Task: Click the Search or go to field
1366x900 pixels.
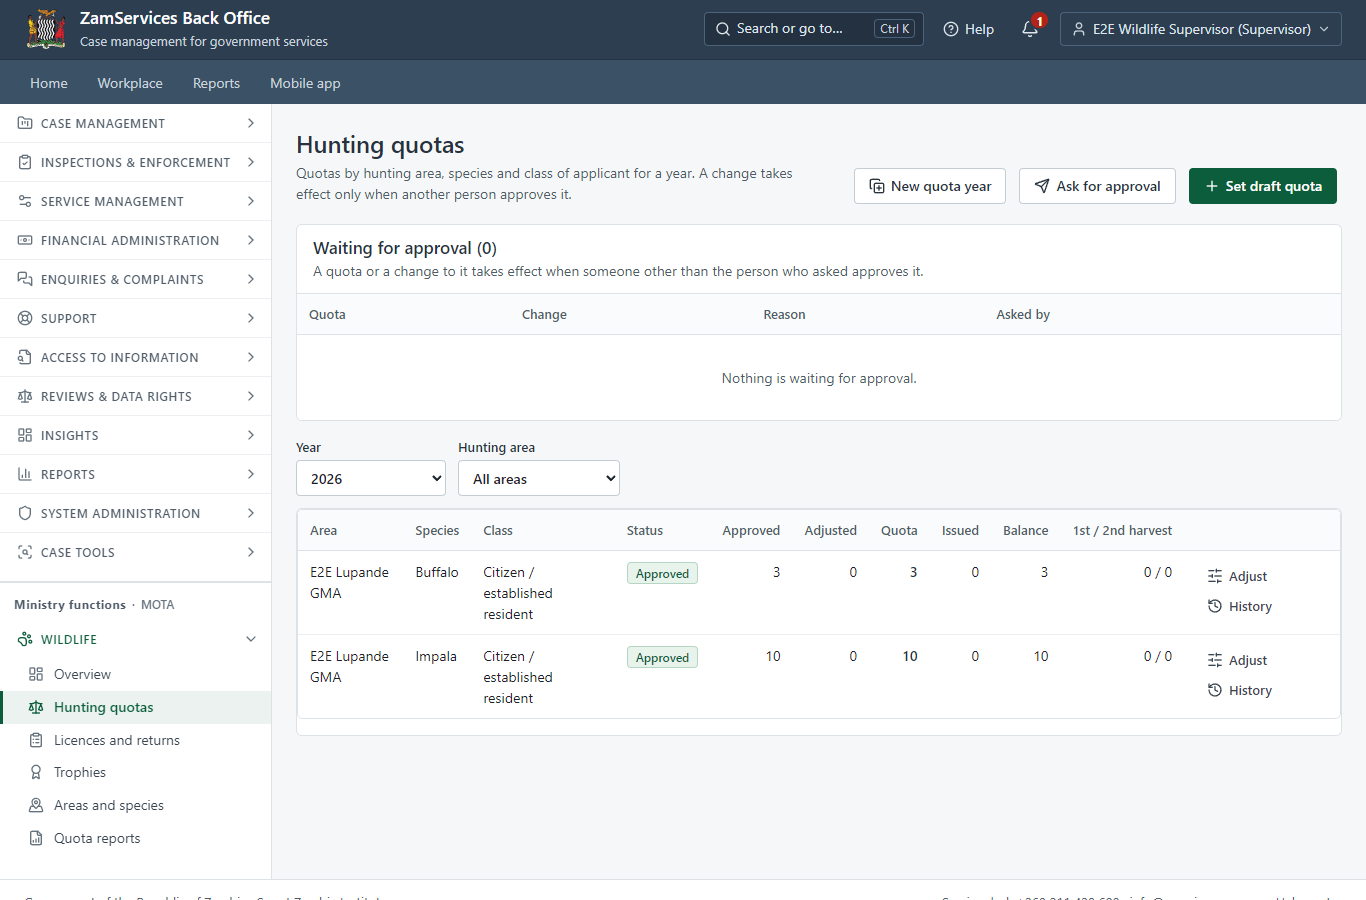Action: 814,29
